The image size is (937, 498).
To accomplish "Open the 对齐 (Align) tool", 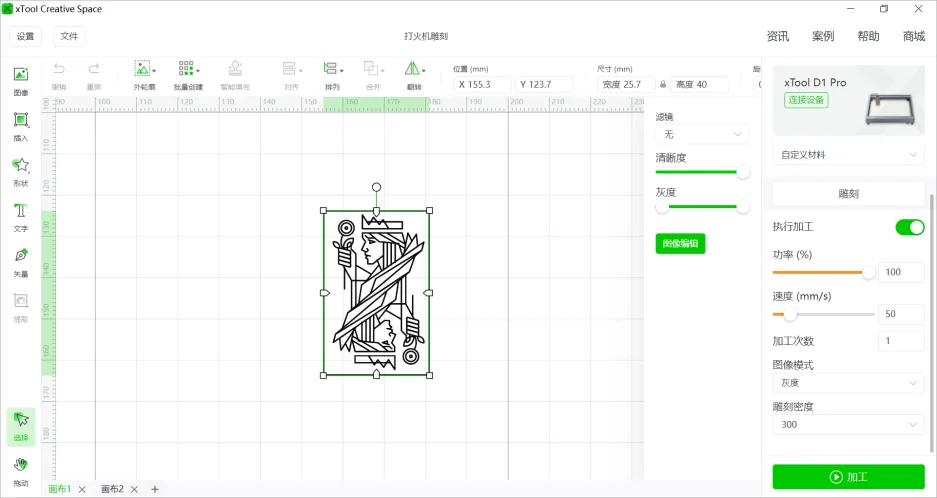I will (292, 75).
